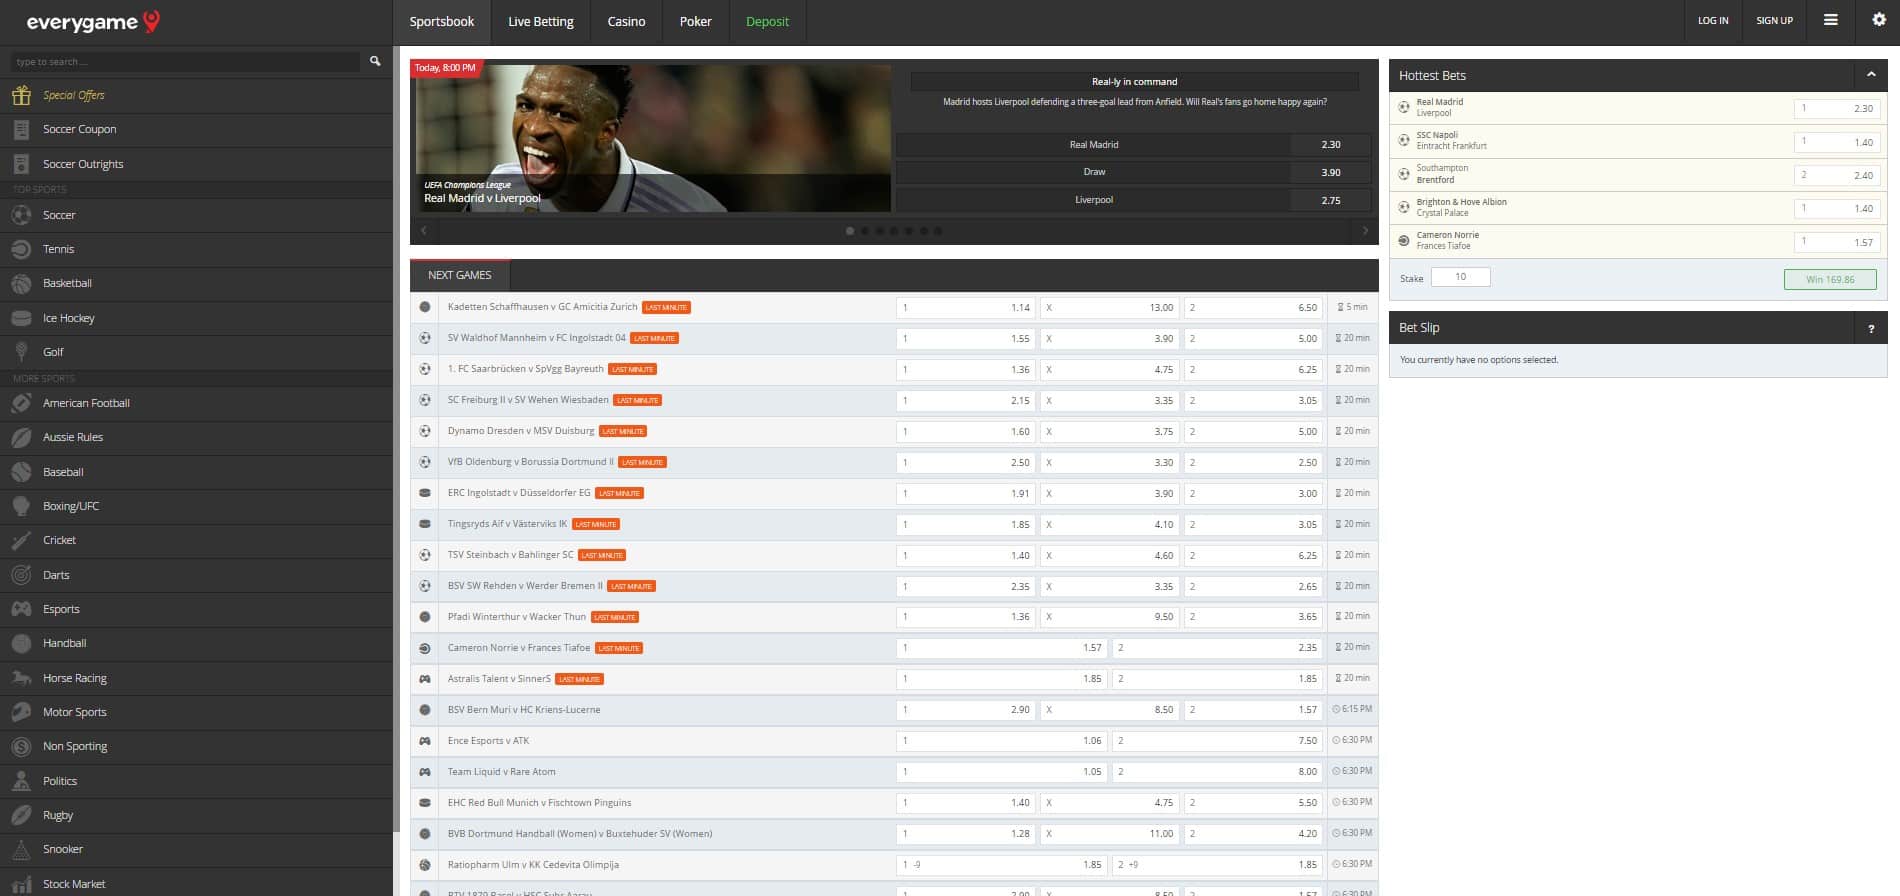Switch to the Casino tab
Screen dimensions: 1900x896
tap(626, 21)
